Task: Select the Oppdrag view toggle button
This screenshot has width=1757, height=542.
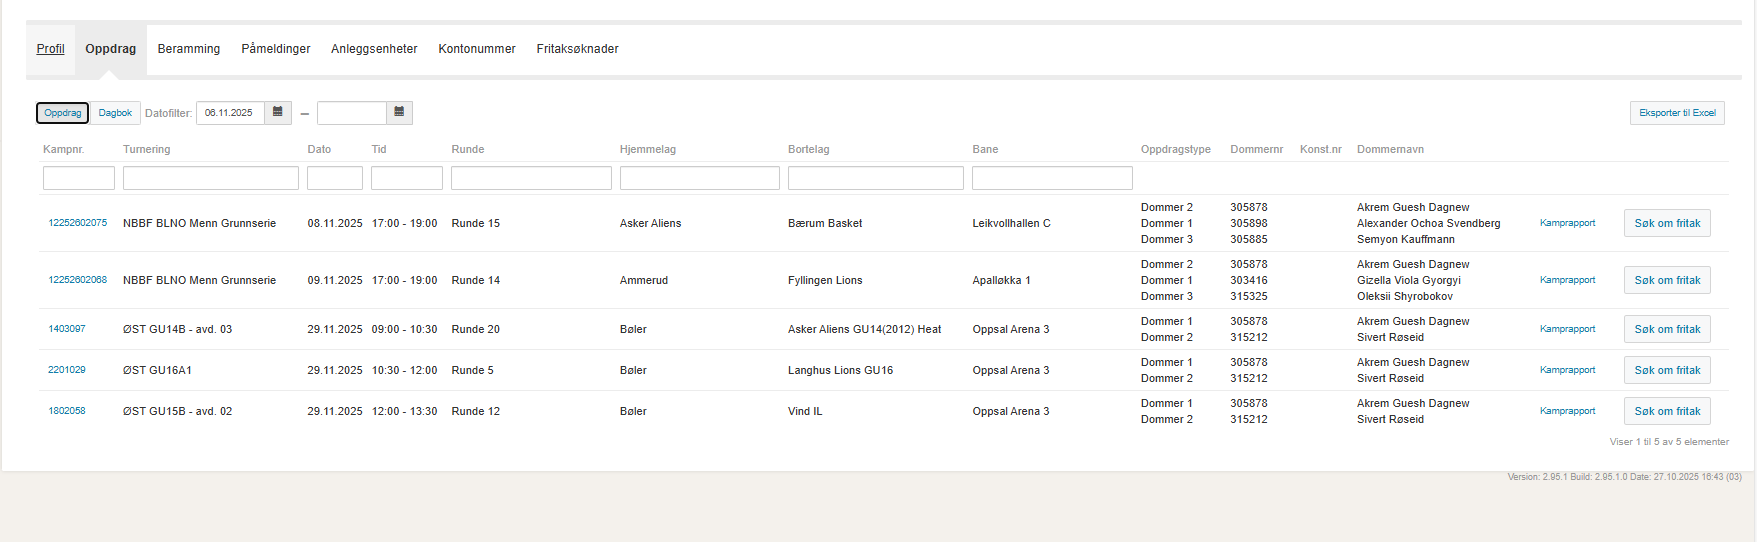Action: point(62,113)
